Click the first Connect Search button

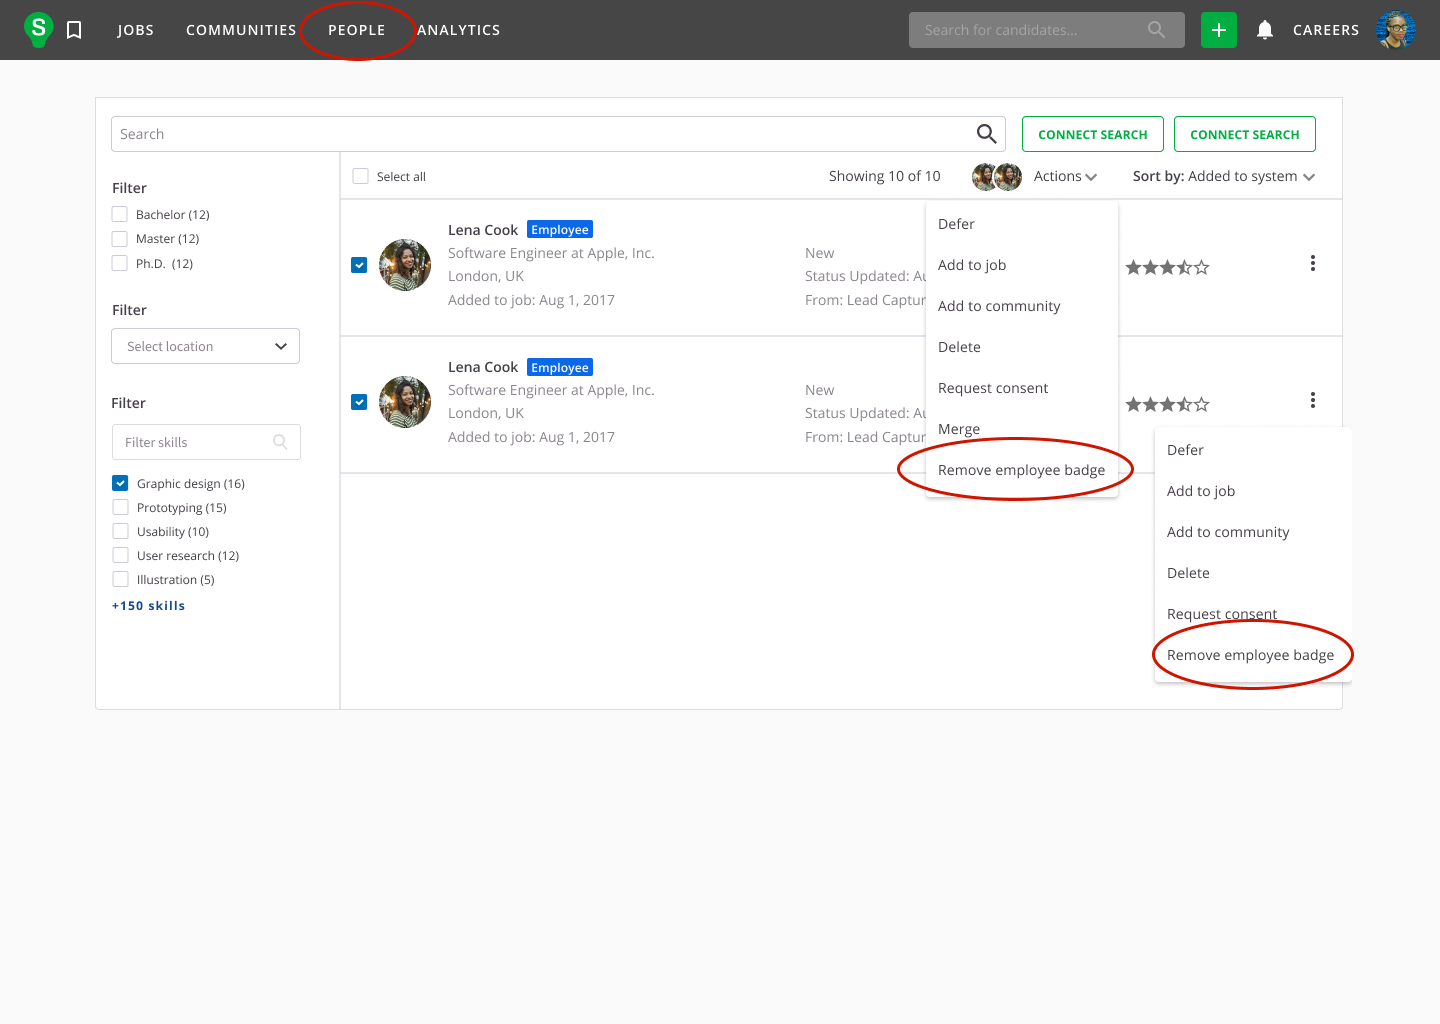(1092, 134)
